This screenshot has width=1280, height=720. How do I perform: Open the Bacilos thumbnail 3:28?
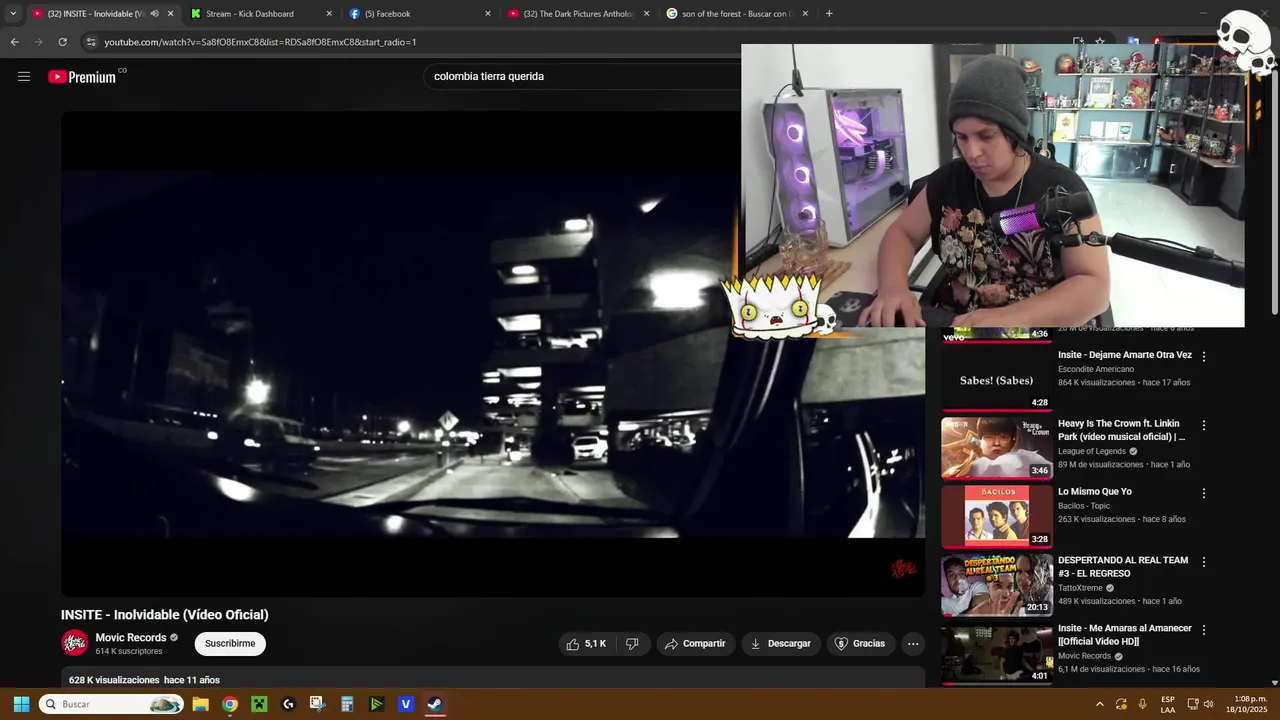pos(997,517)
